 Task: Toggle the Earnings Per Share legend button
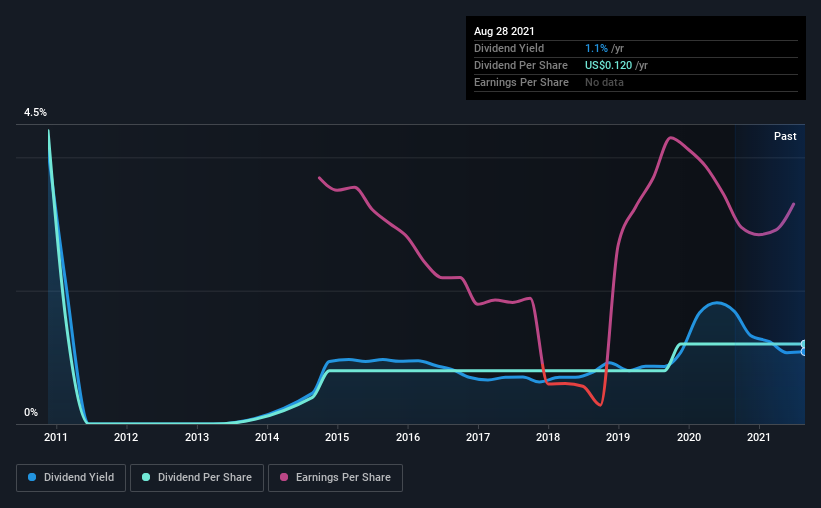tap(335, 478)
